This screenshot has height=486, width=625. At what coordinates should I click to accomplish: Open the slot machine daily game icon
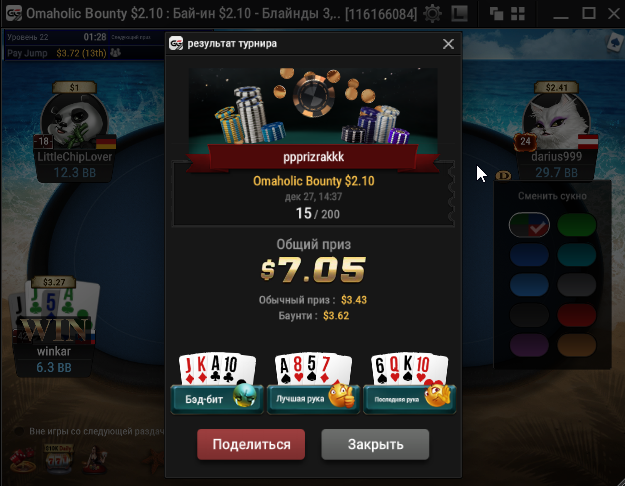pyautogui.click(x=58, y=458)
